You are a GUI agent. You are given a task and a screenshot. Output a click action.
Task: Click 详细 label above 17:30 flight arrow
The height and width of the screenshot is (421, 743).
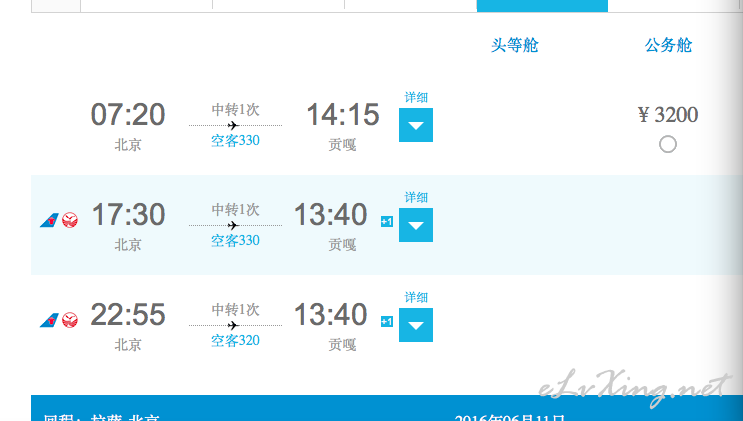coord(416,198)
